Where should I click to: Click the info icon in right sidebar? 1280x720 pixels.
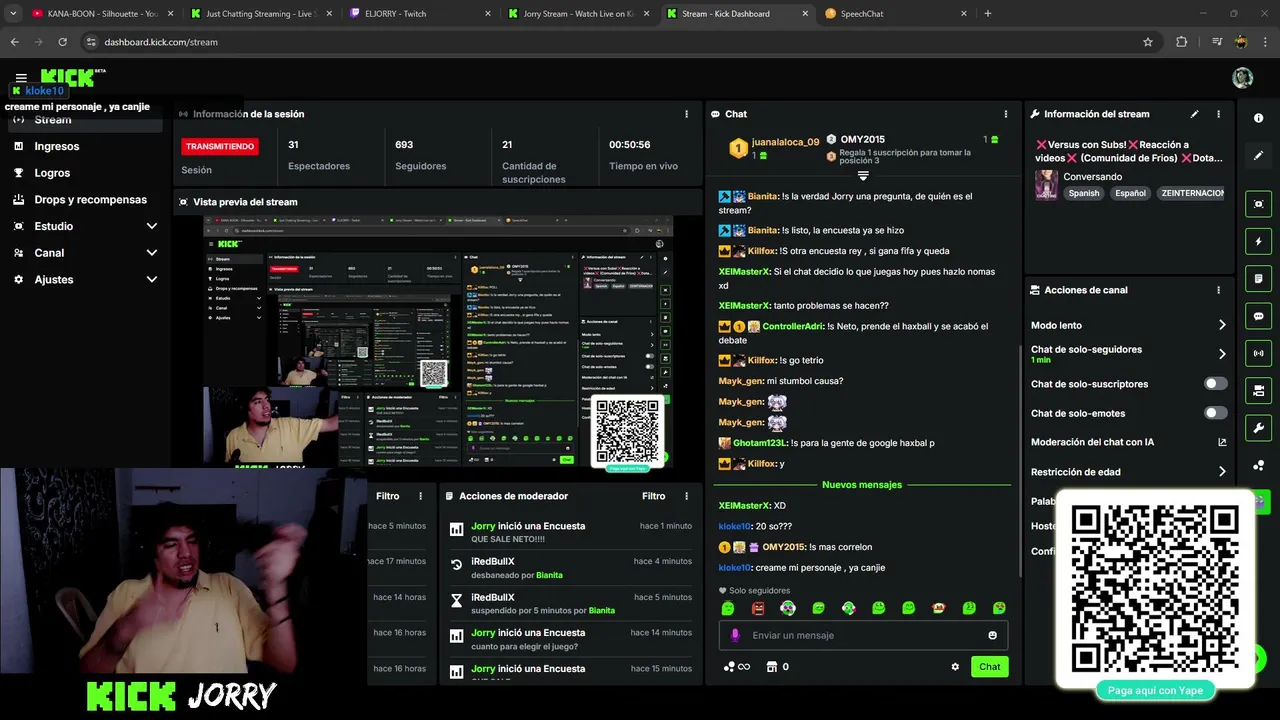(x=1258, y=118)
